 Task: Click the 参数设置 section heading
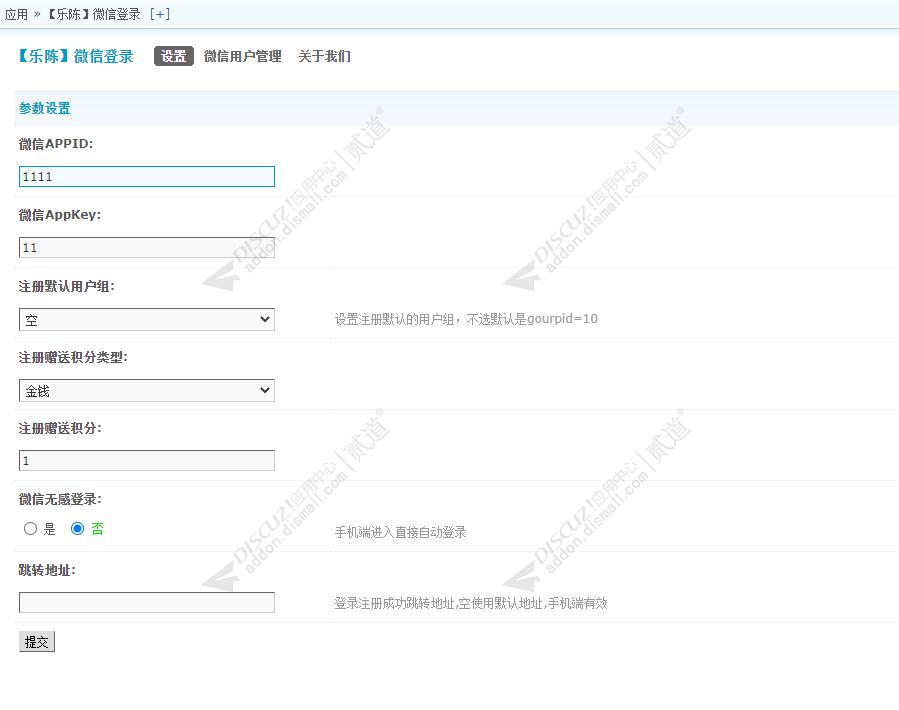(45, 108)
